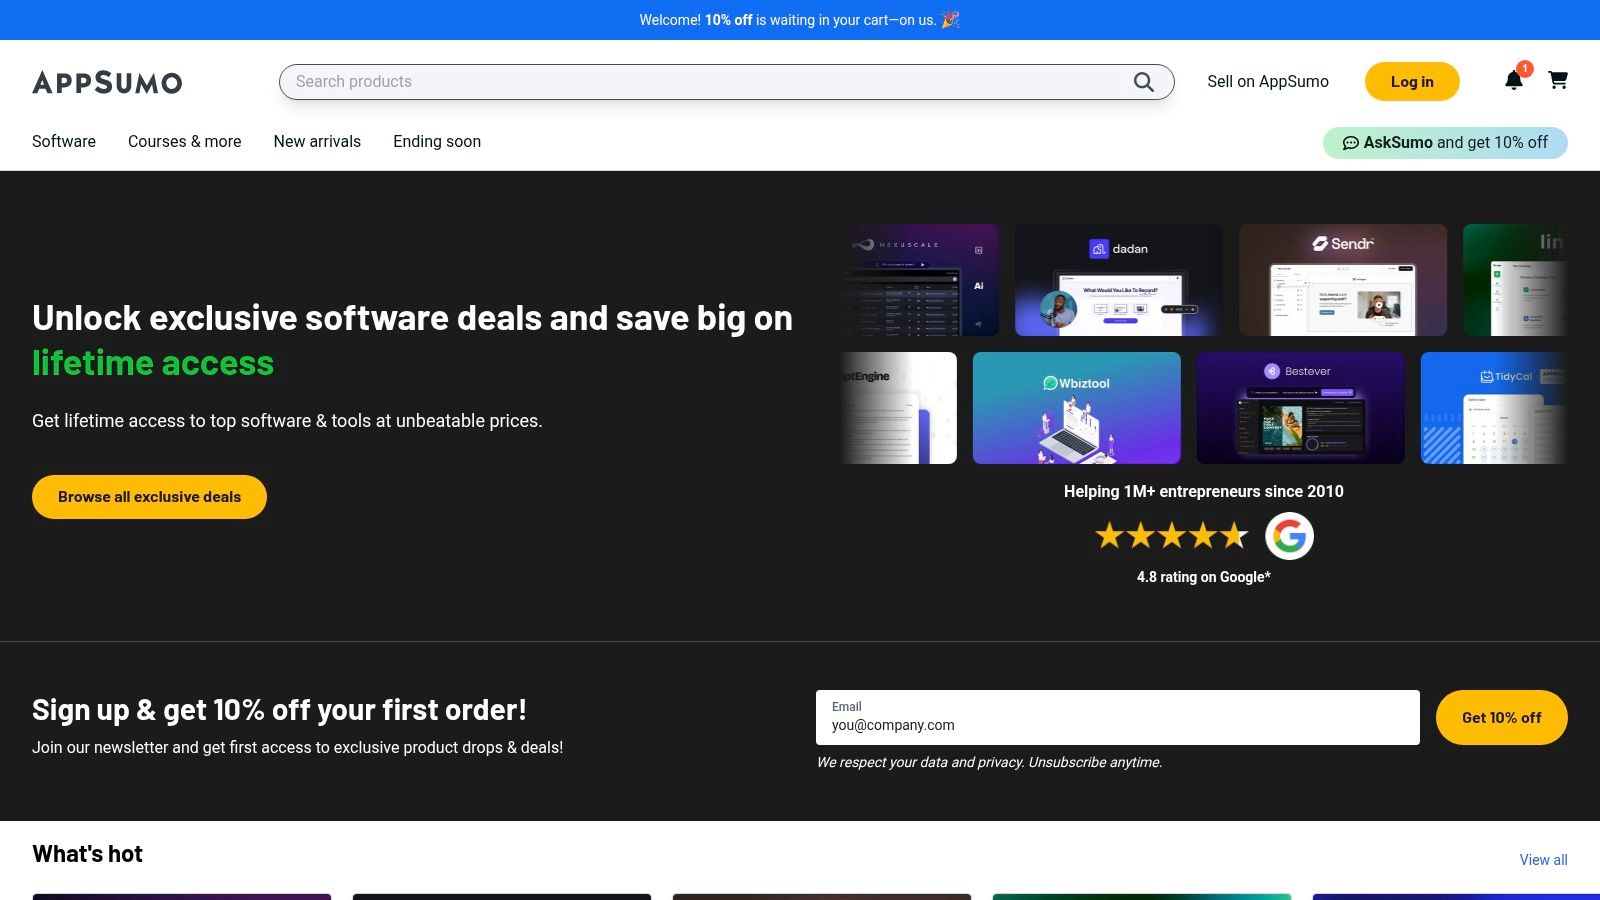1600x900 pixels.
Task: Click the search magnifier icon
Action: 1143,82
